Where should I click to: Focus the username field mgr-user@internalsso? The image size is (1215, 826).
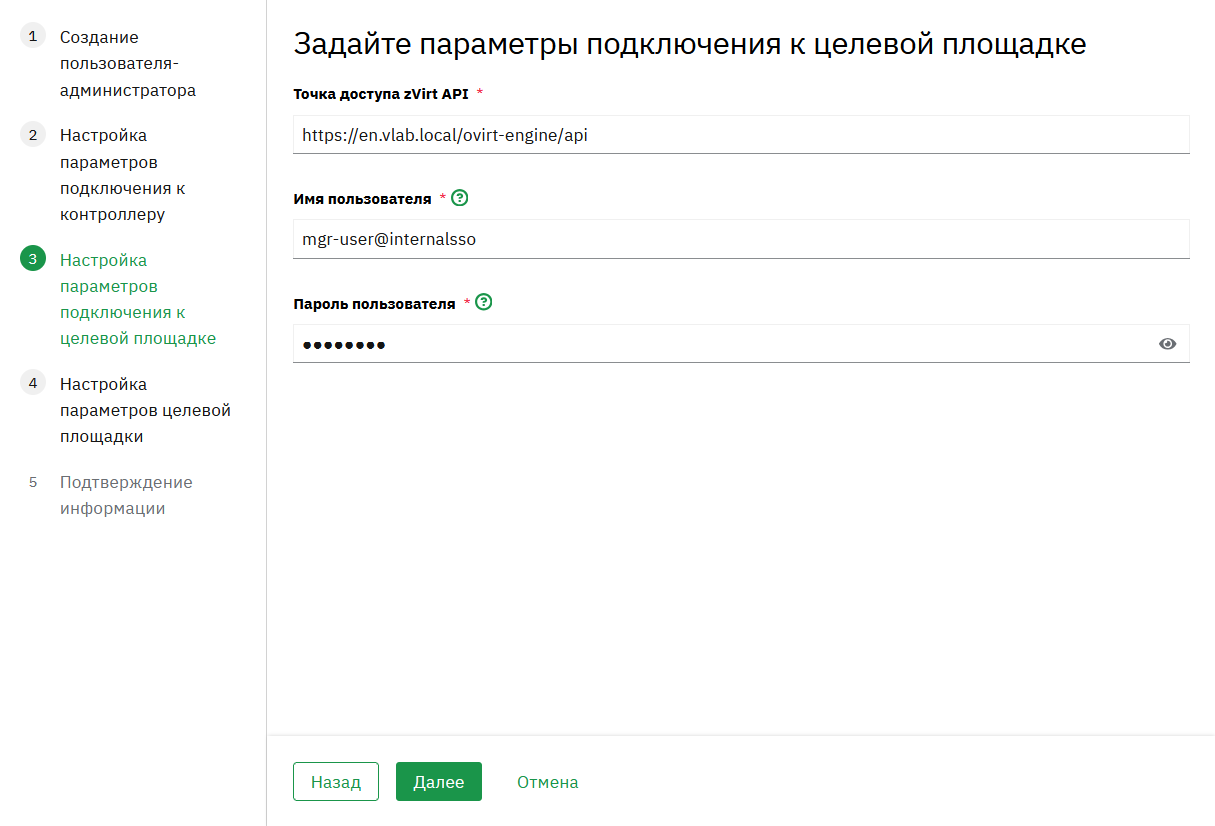(x=741, y=239)
